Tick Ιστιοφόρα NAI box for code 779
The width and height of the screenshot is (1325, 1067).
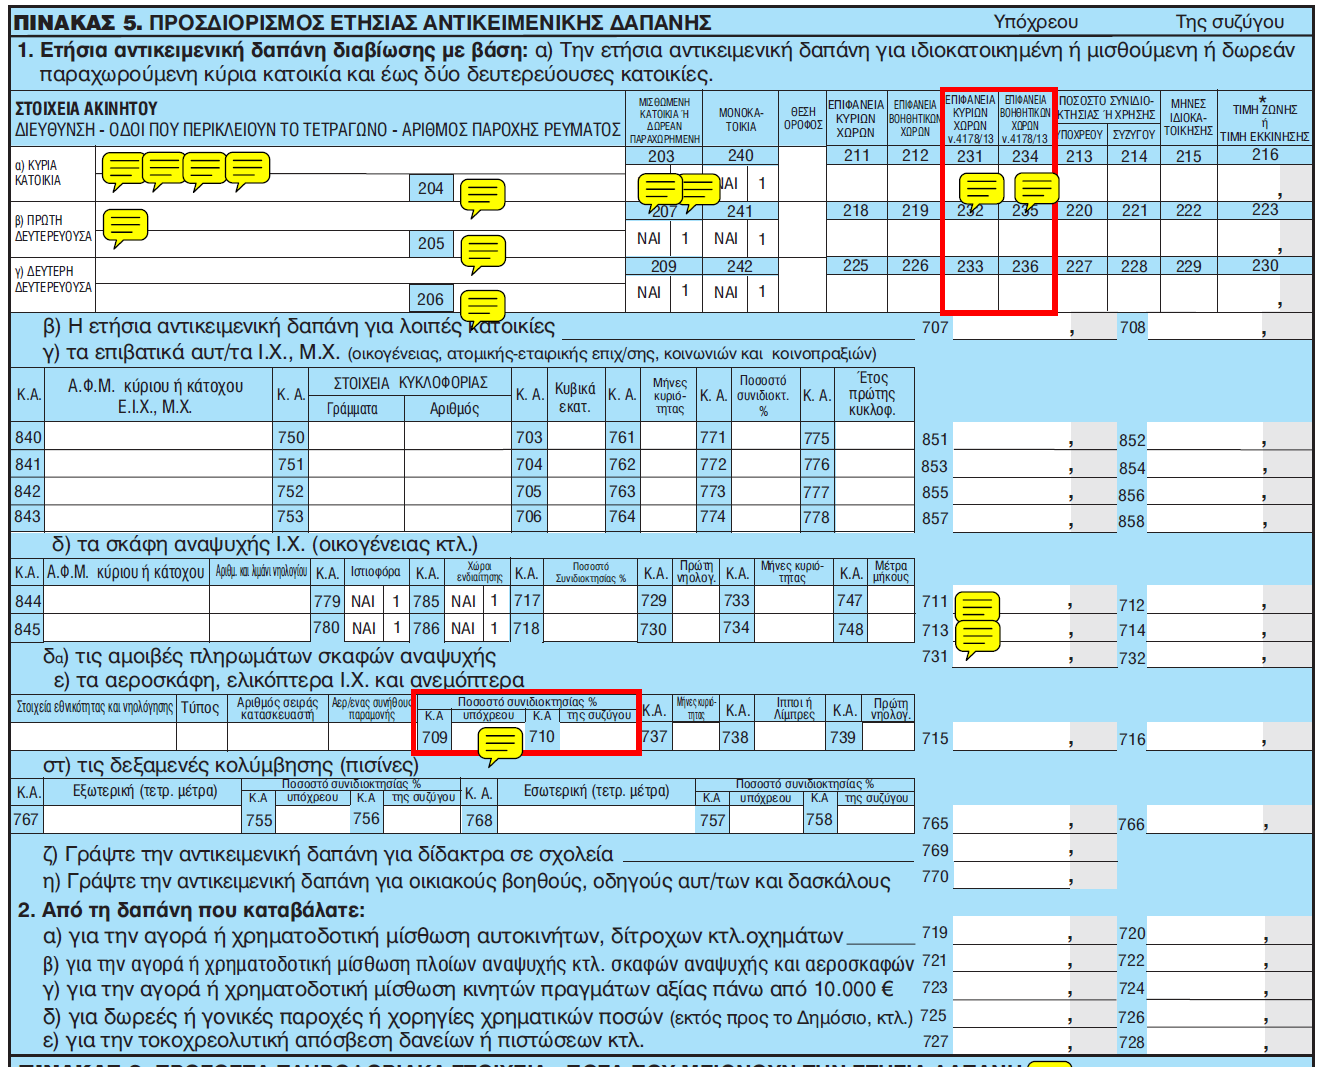click(x=396, y=601)
